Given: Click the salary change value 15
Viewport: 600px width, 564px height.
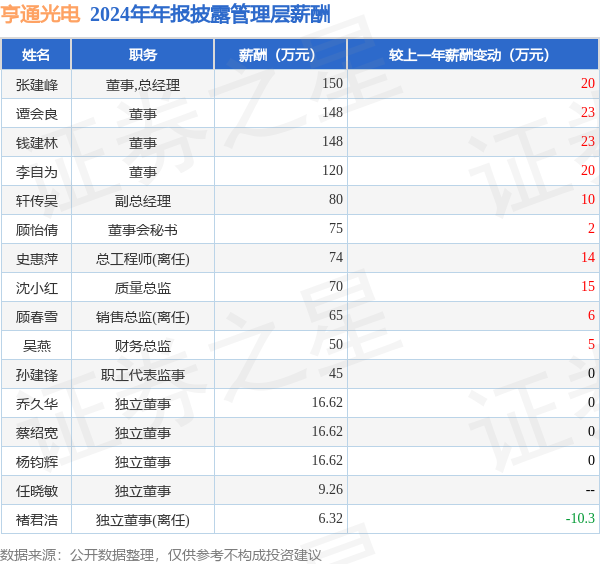Looking at the screenshot, I should [x=588, y=286].
